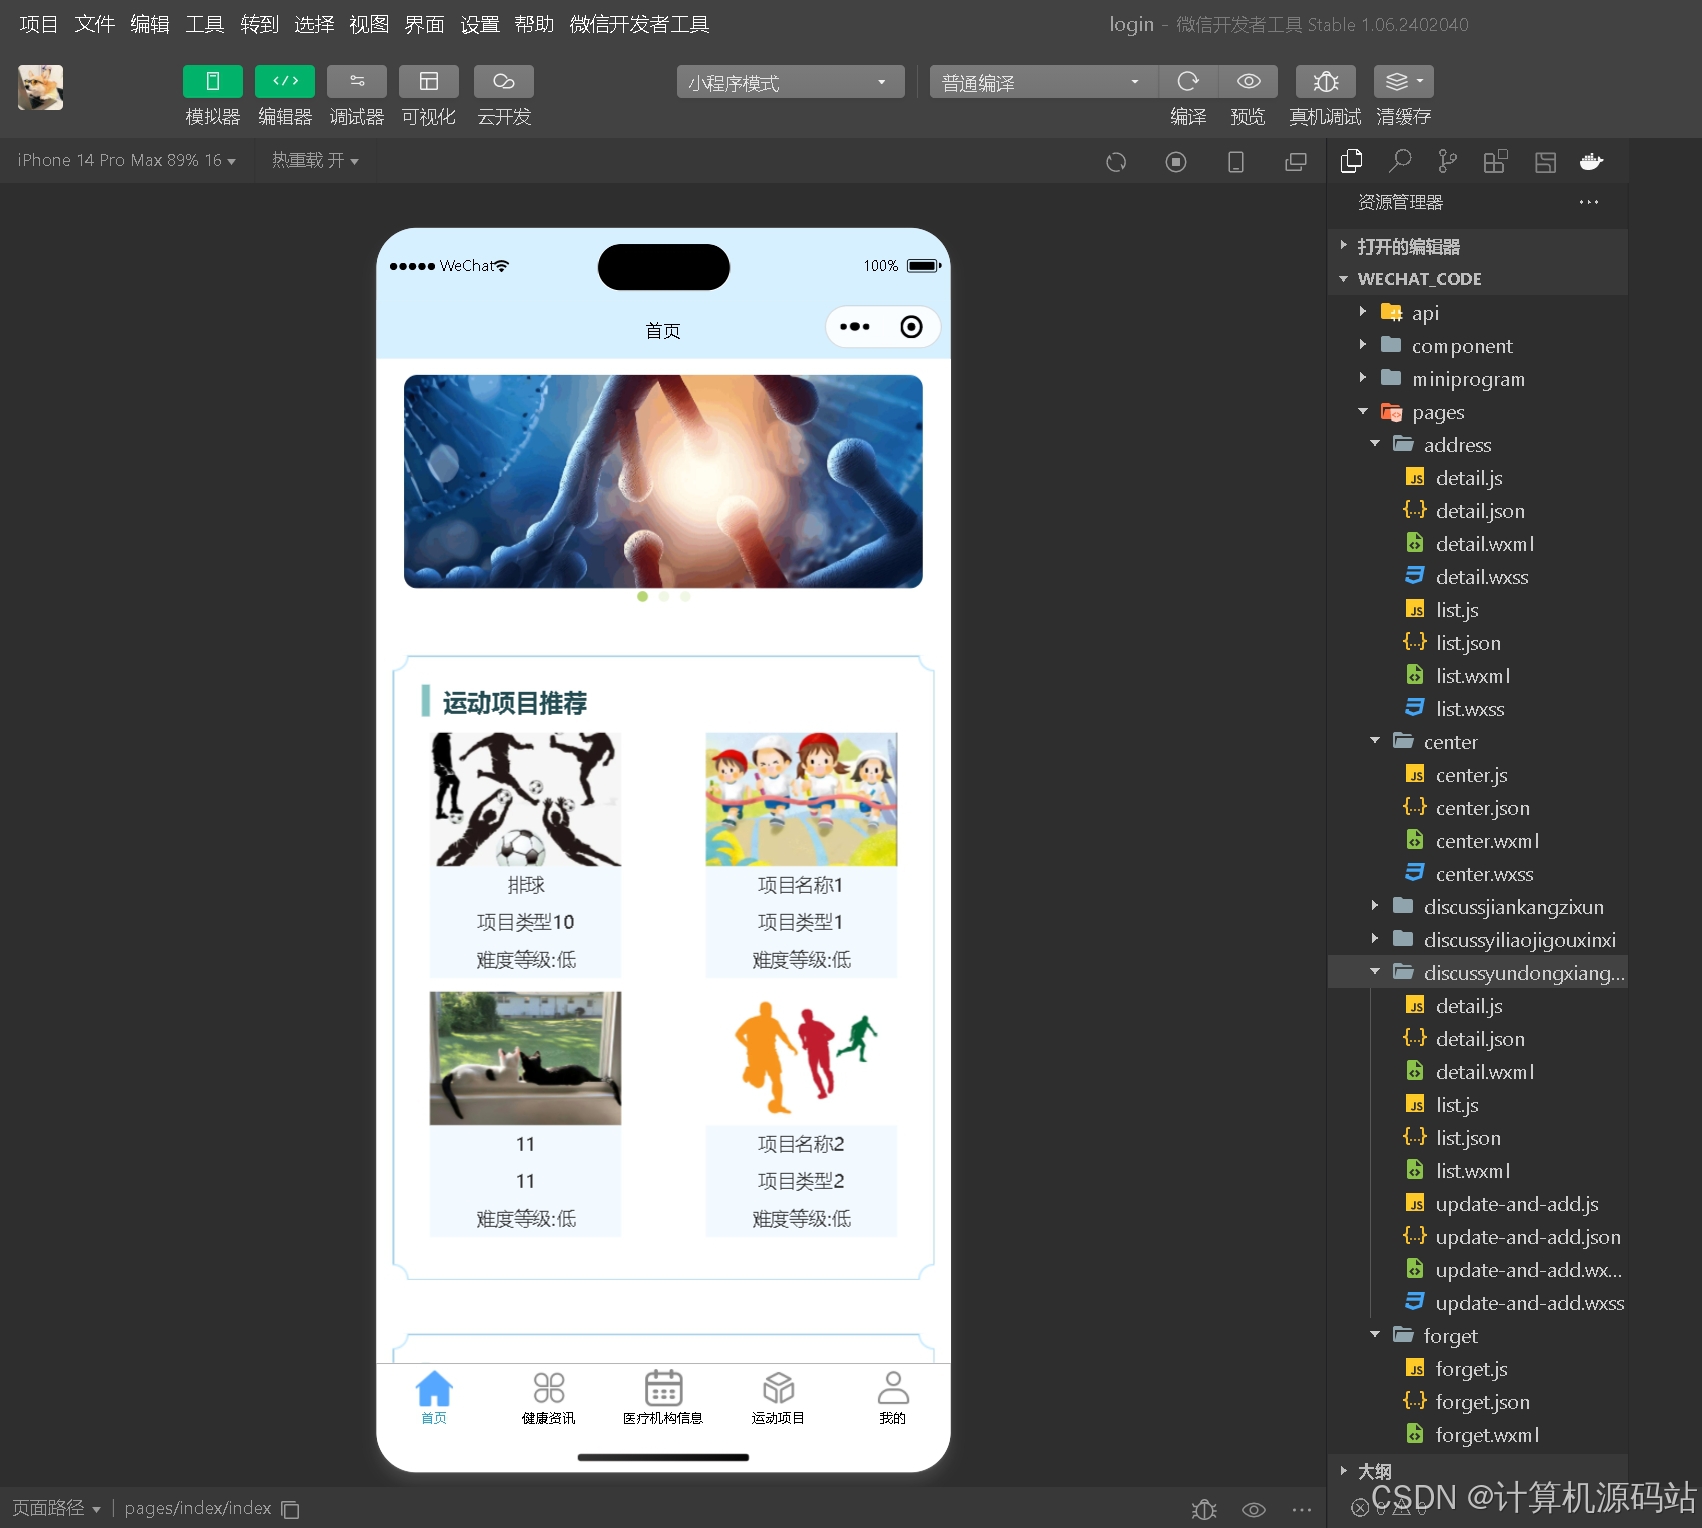Screen dimensions: 1702x1528
Task: Tap the 医疗机构信息 tab
Action: 663,1398
